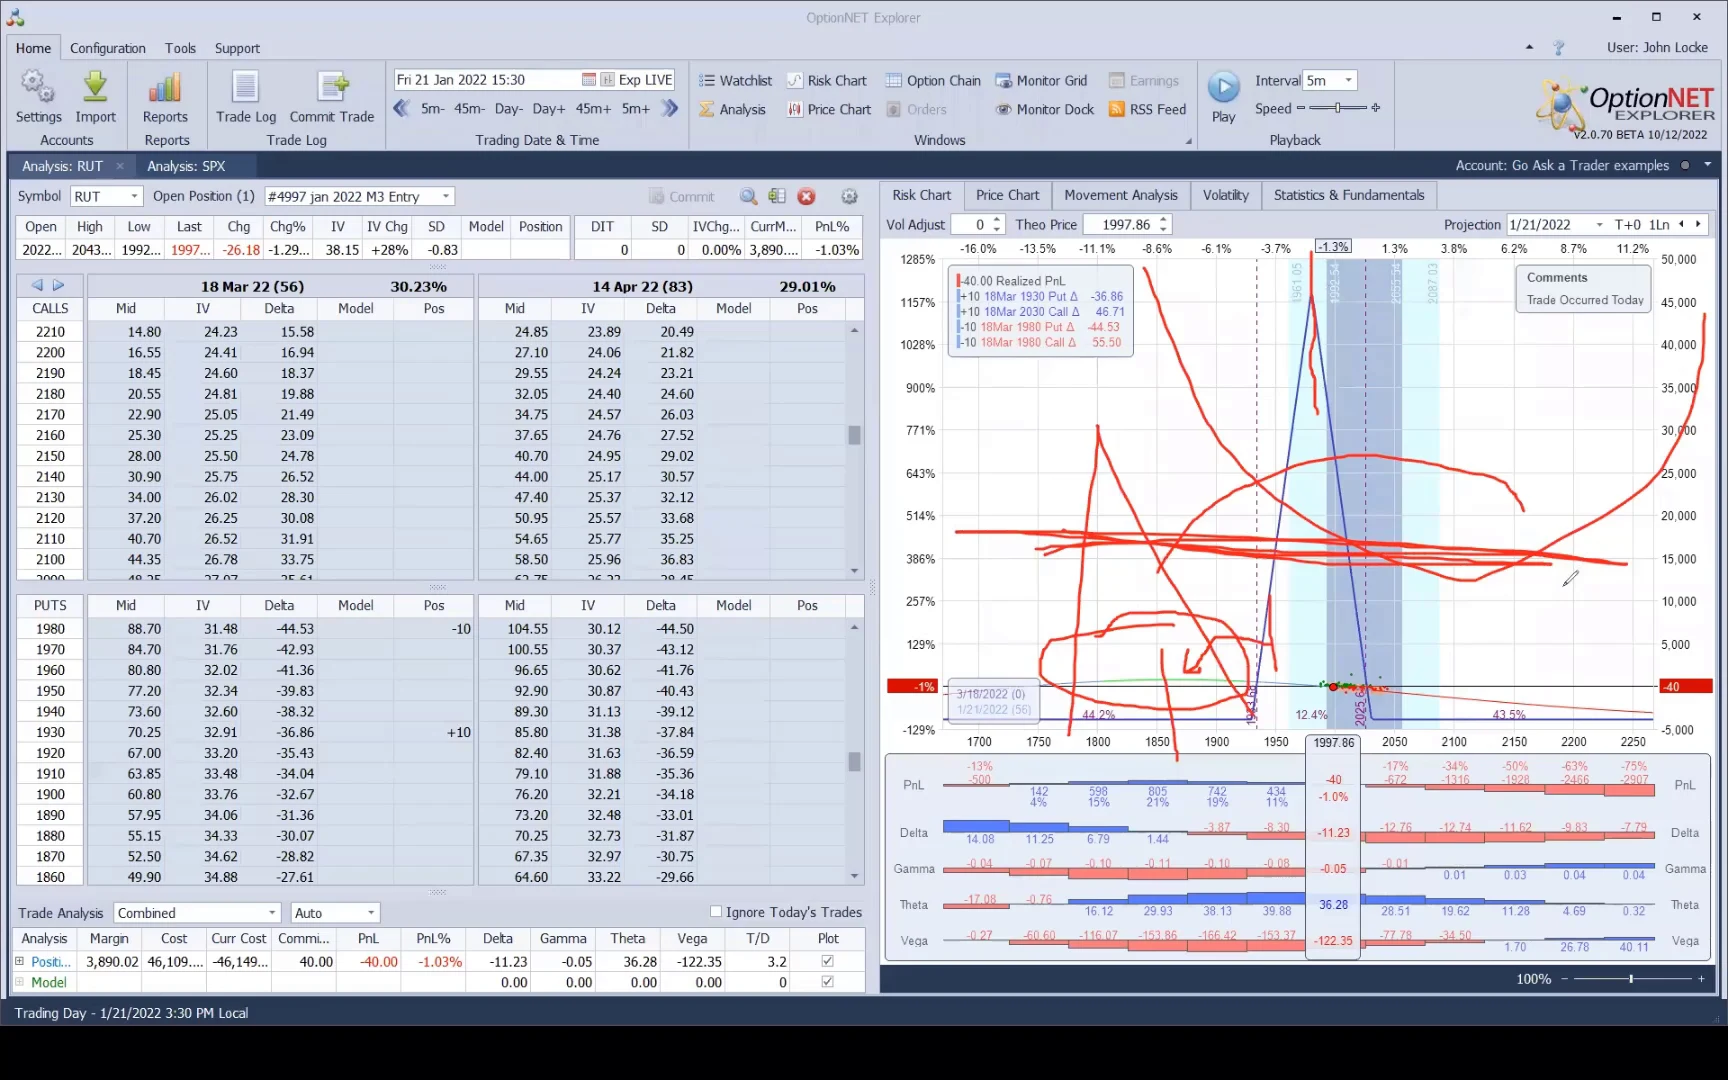Switch to the Analysis: SPX tab

[186, 166]
